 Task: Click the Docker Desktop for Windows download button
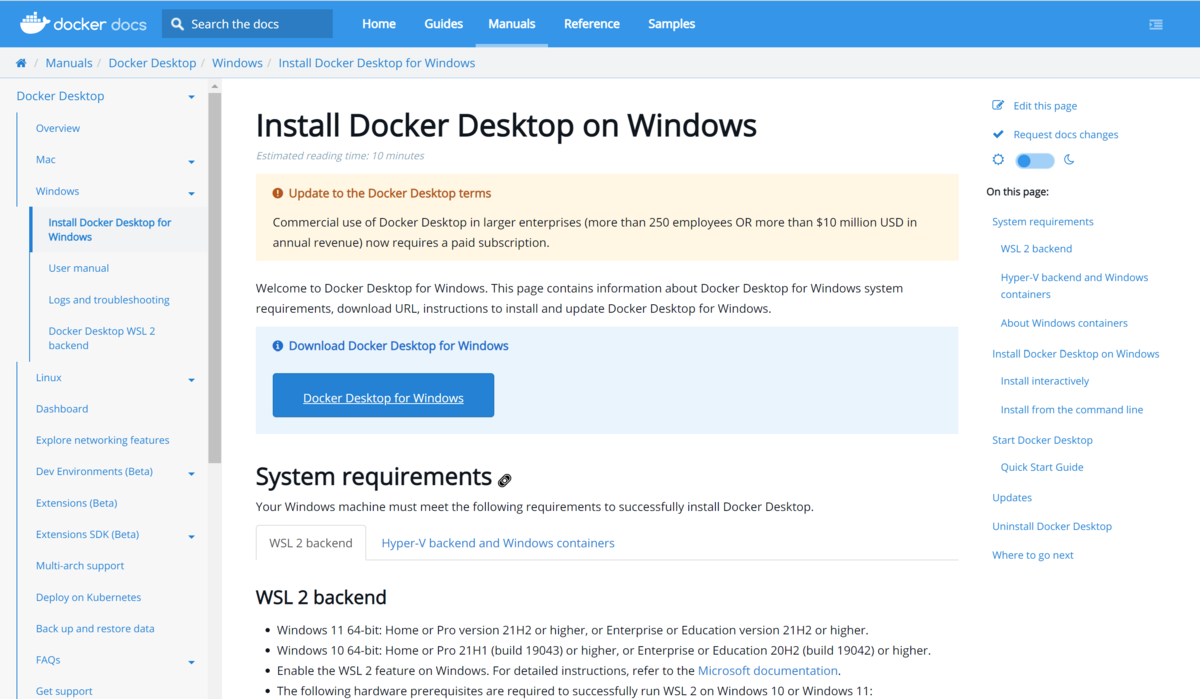point(383,396)
